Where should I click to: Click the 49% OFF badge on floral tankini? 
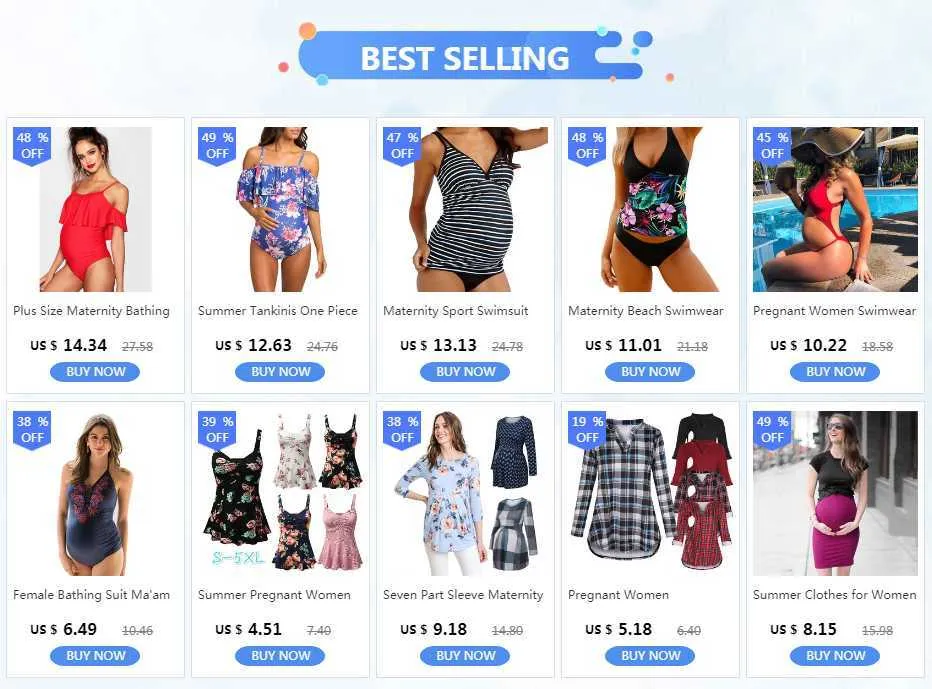click(x=217, y=146)
